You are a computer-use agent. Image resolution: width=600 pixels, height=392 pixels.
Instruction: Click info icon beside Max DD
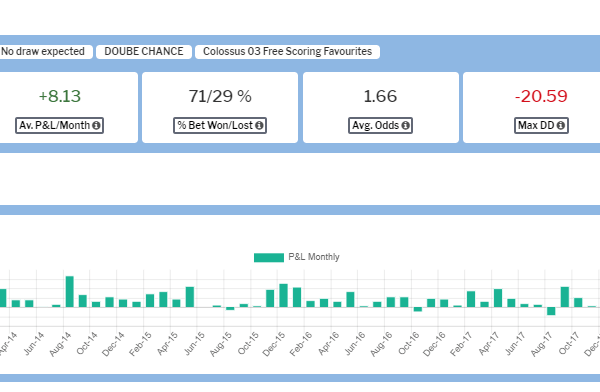coord(561,126)
